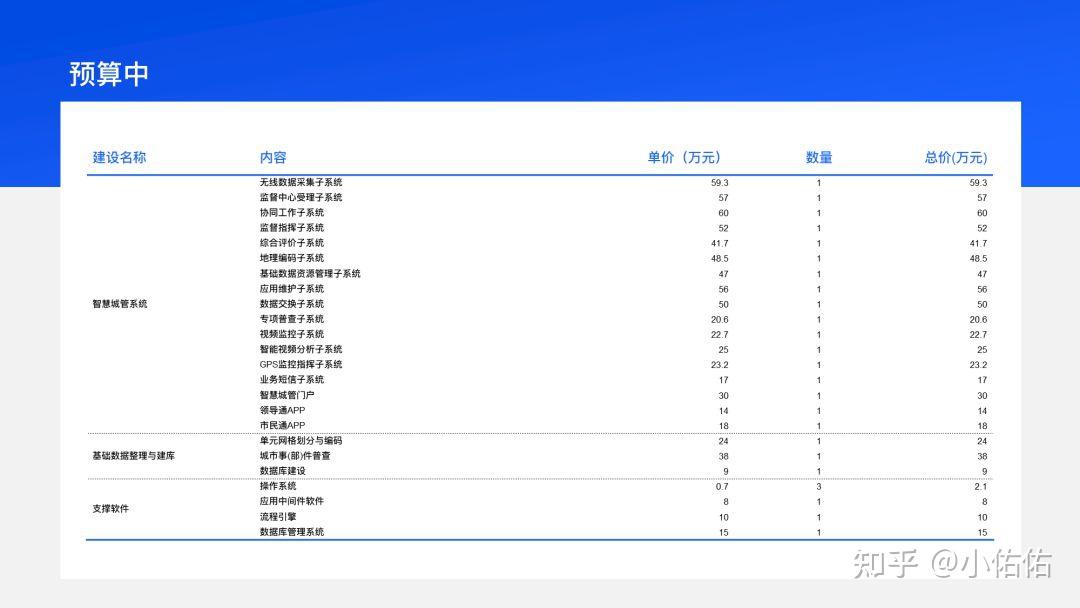This screenshot has height=608, width=1080.
Task: Click the 协同工作子系统 entry
Action: coord(291,213)
